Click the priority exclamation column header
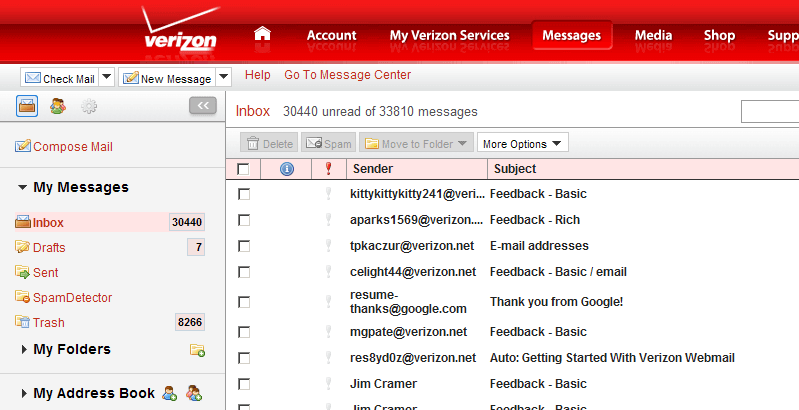Viewport: 799px width, 410px height. tap(329, 169)
